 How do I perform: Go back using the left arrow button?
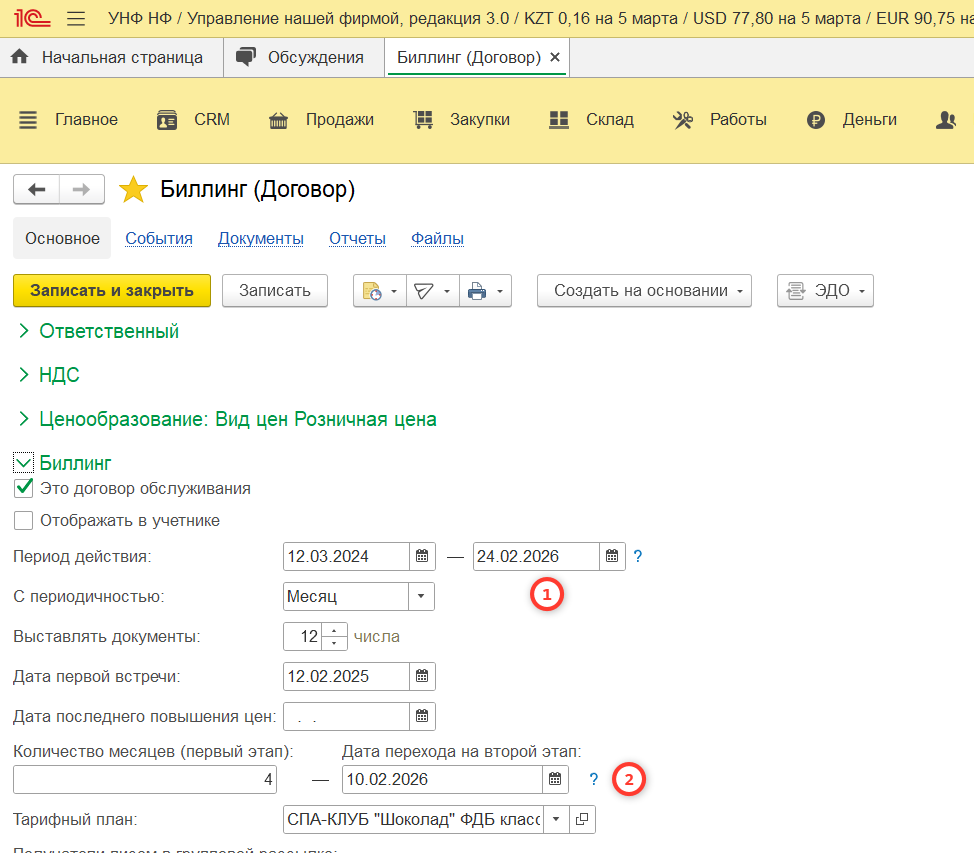pos(37,189)
